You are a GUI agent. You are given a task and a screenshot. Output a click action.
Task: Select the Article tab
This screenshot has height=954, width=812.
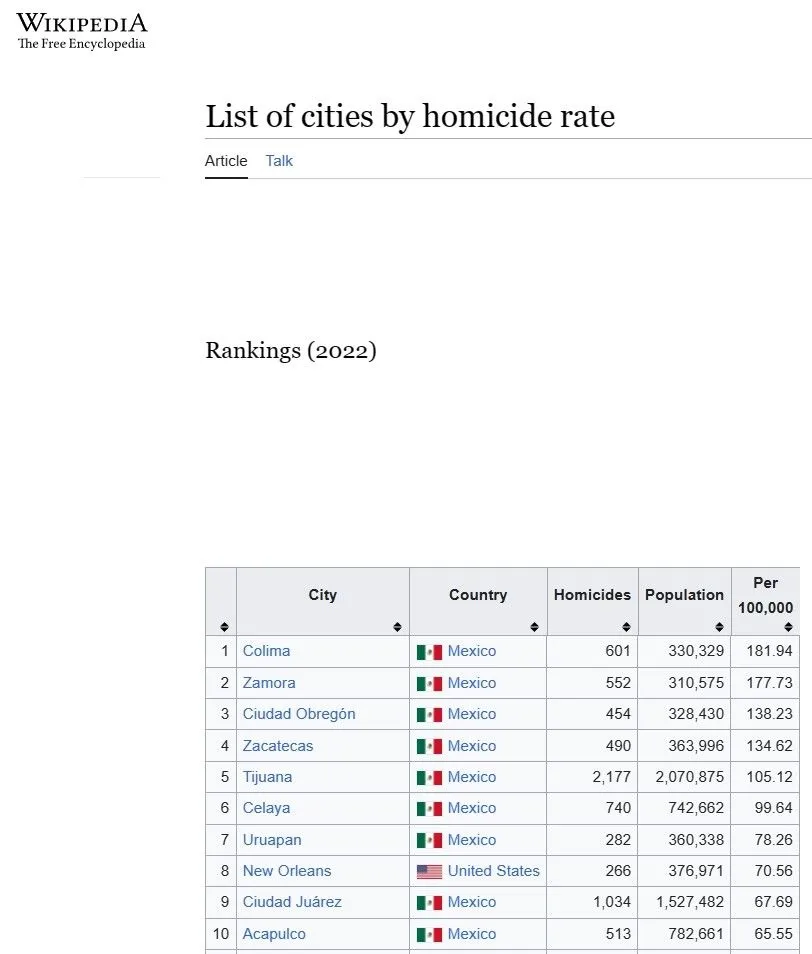pyautogui.click(x=226, y=161)
